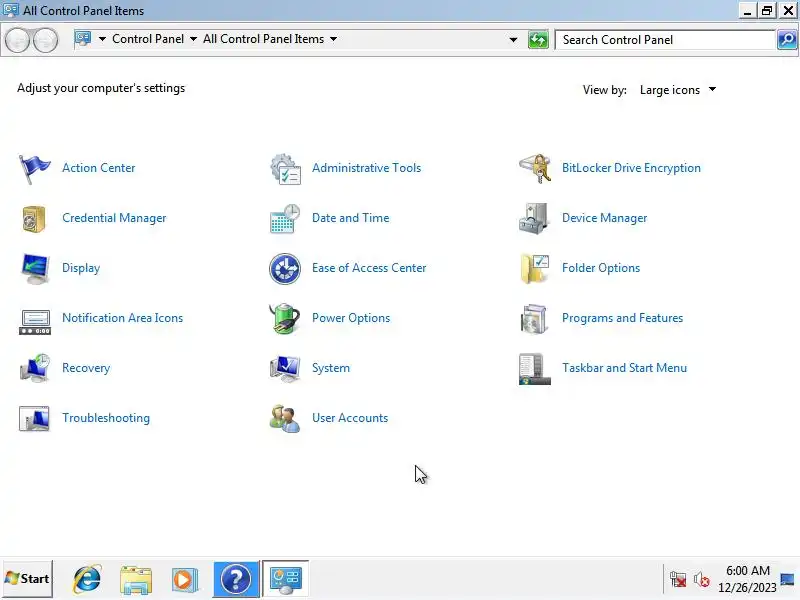This screenshot has width=800, height=600.
Task: Click the Ease of Access Center icon
Action: tap(285, 268)
